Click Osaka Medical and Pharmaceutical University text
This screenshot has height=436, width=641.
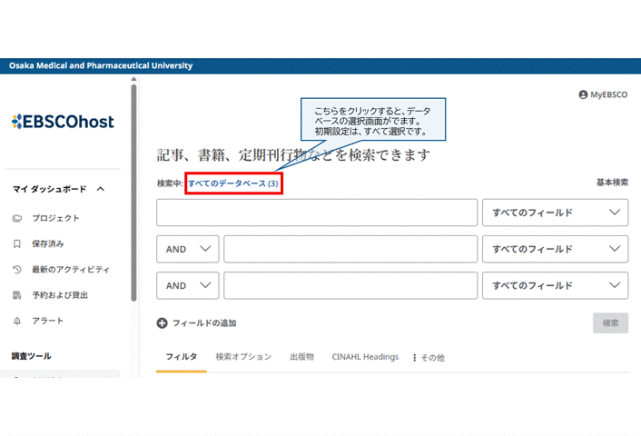tap(101, 66)
